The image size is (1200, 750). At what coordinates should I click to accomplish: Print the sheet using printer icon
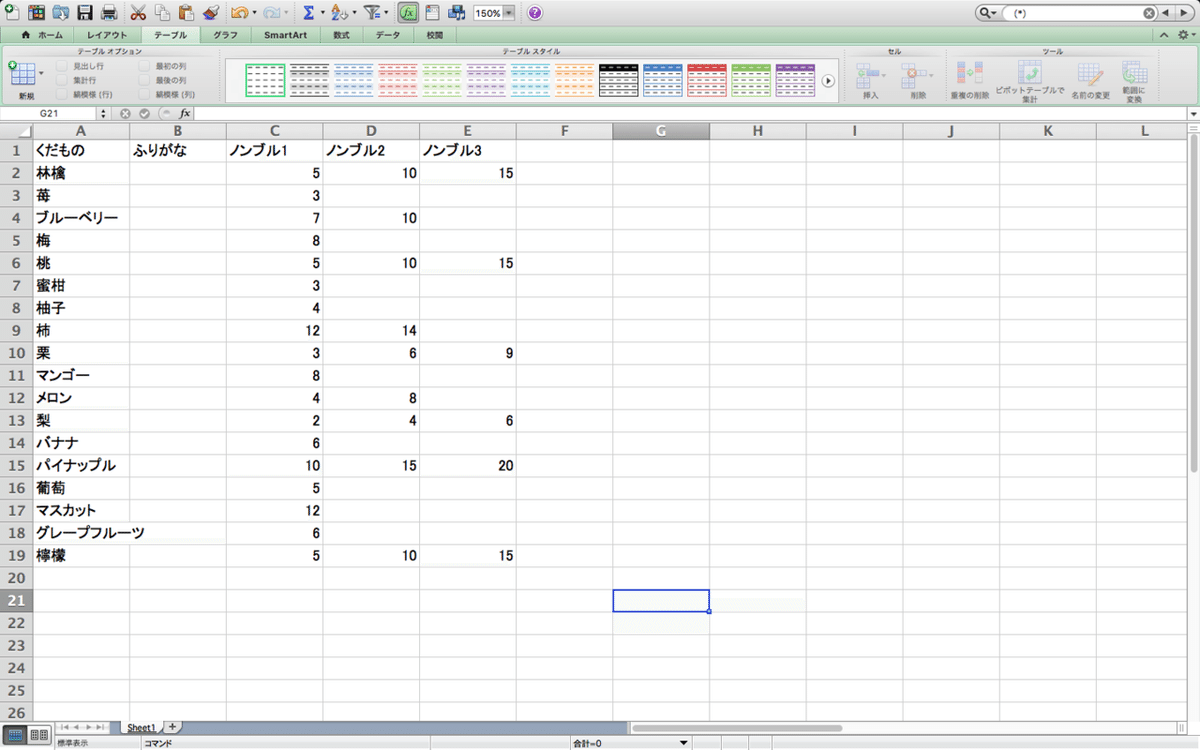[x=109, y=13]
